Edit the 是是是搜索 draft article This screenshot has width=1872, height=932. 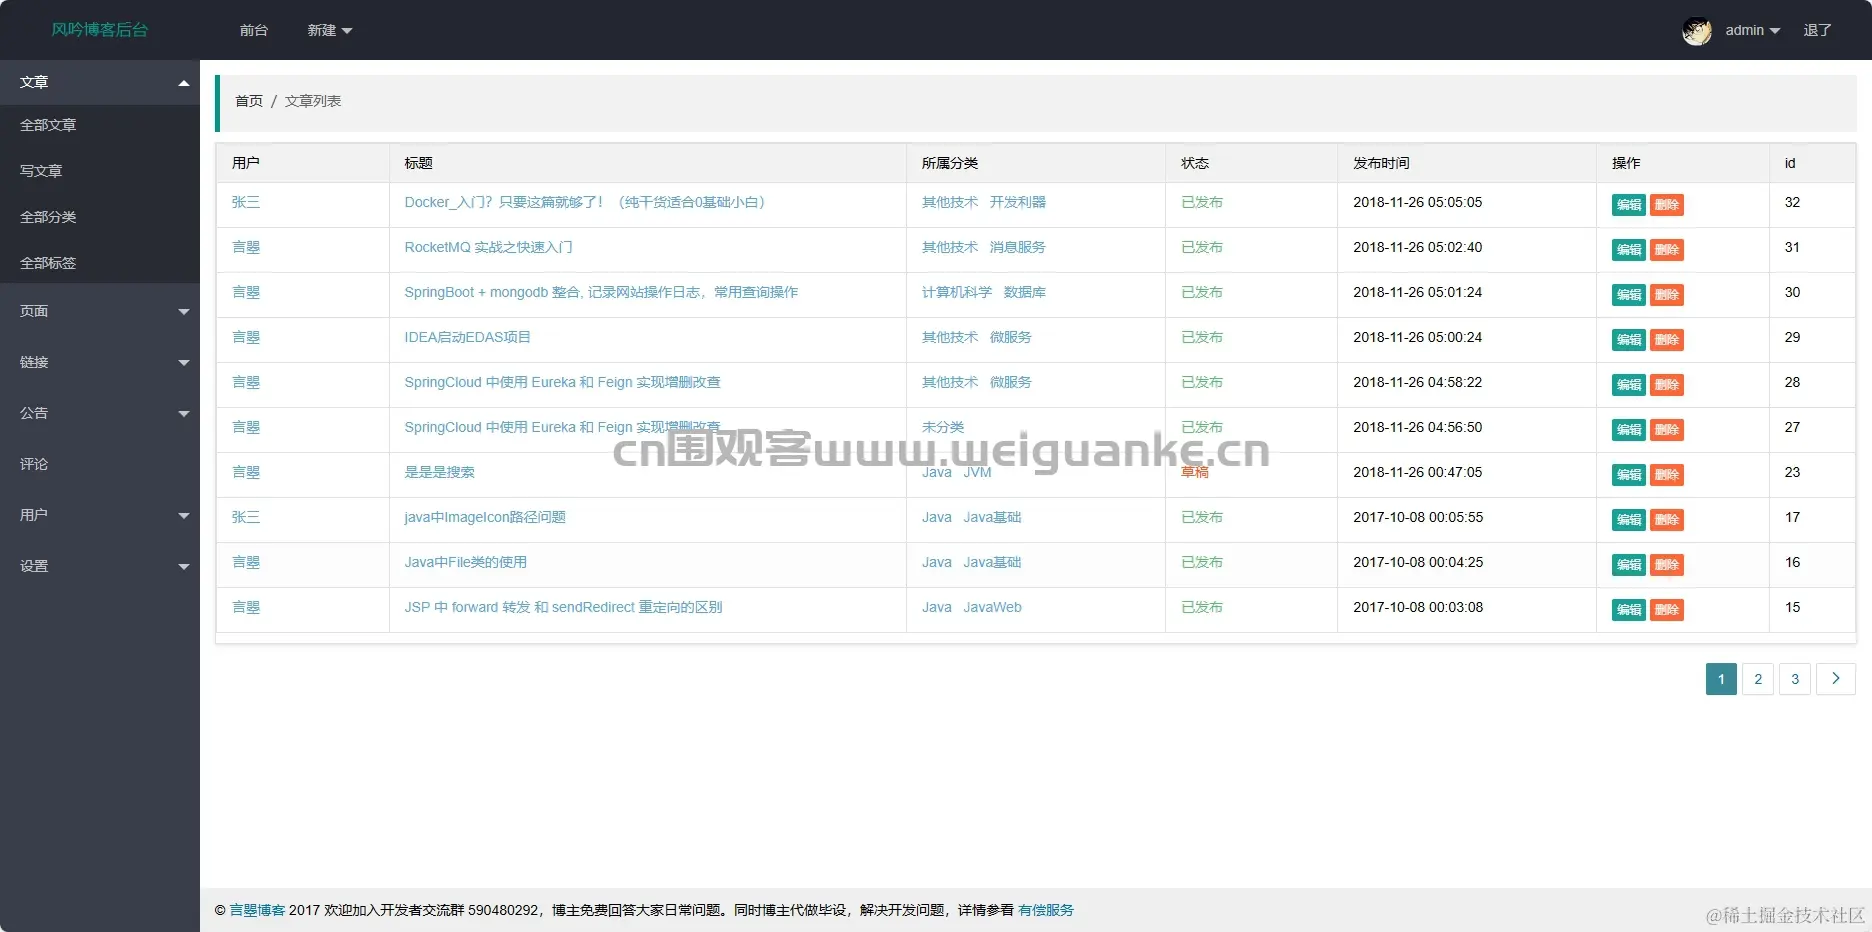[x=1629, y=475]
